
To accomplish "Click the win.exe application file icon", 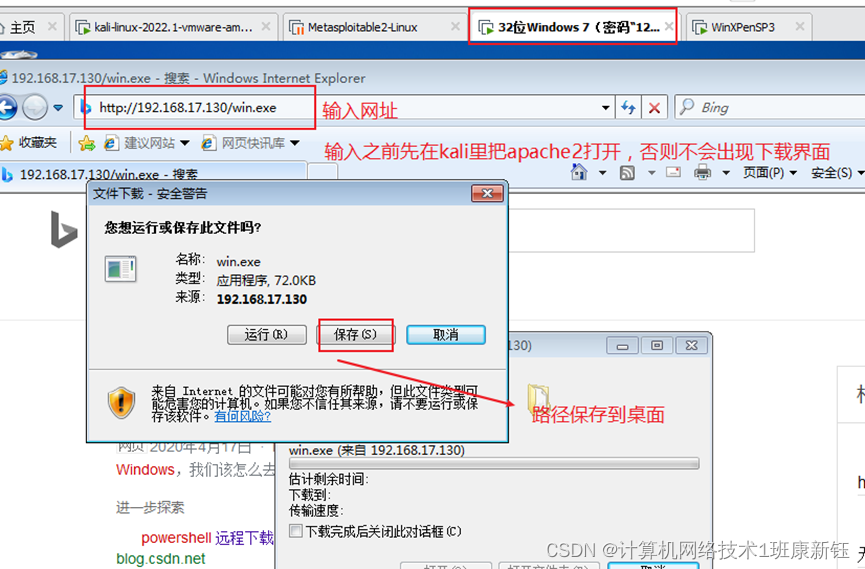I will (120, 269).
